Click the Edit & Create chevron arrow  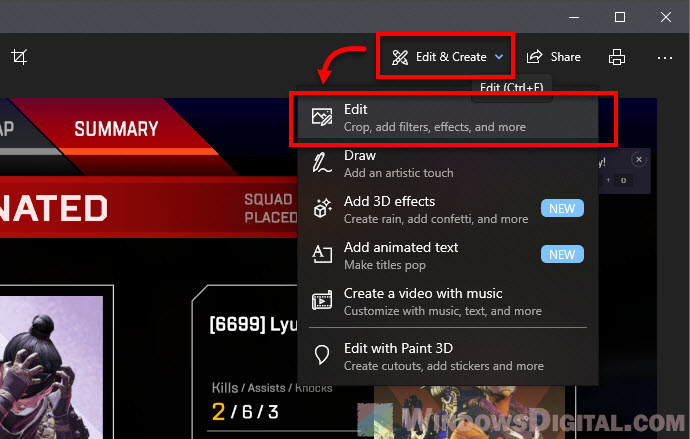pyautogui.click(x=499, y=57)
